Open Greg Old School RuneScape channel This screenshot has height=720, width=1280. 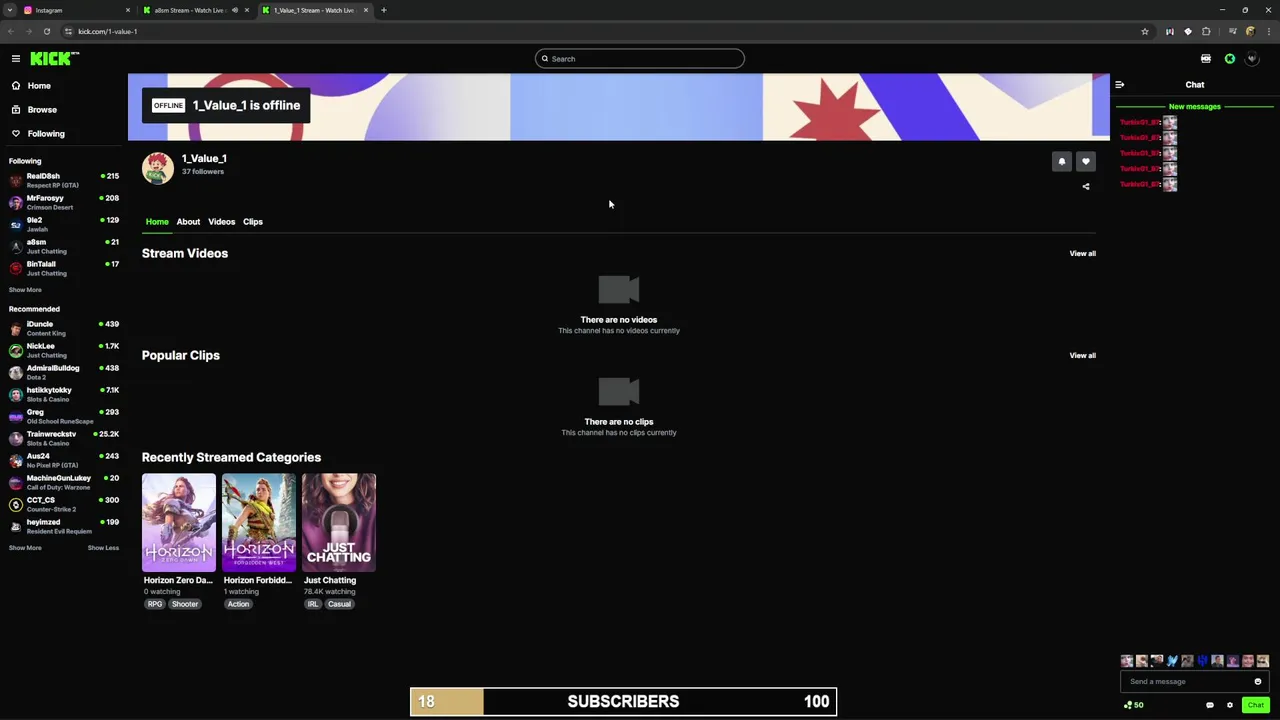point(64,416)
